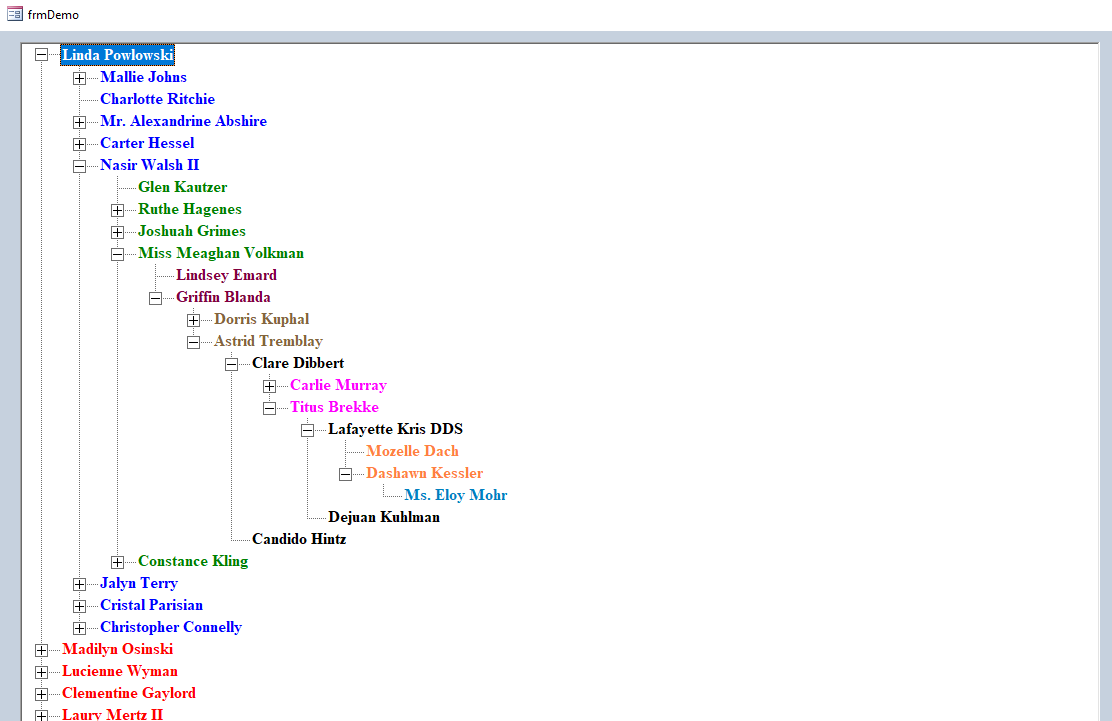Expand the Laury Mertz II node

[41, 715]
